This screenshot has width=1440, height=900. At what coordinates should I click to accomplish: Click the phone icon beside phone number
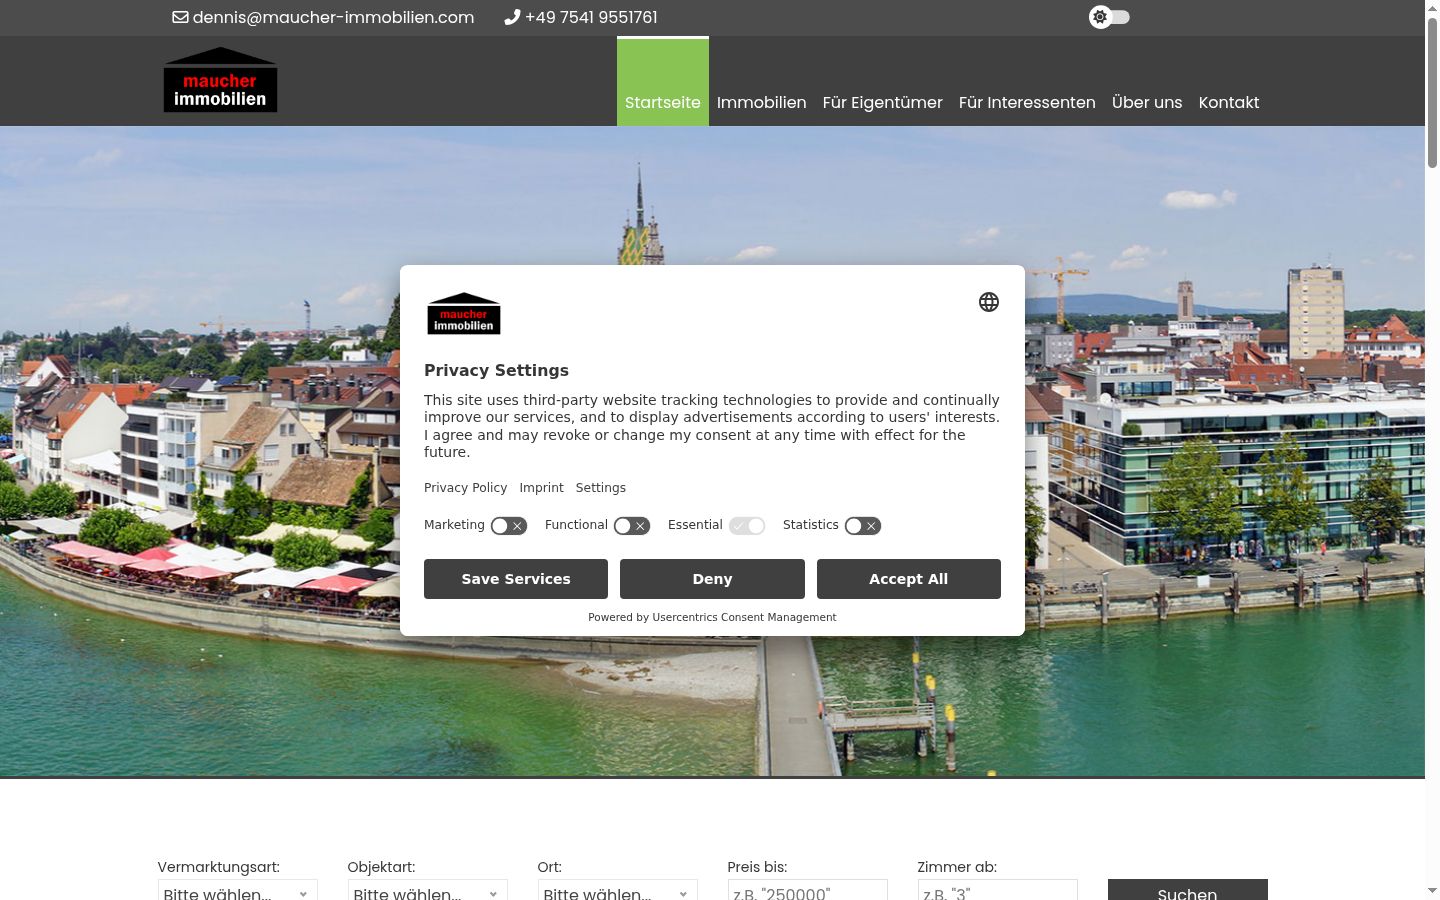pyautogui.click(x=512, y=17)
